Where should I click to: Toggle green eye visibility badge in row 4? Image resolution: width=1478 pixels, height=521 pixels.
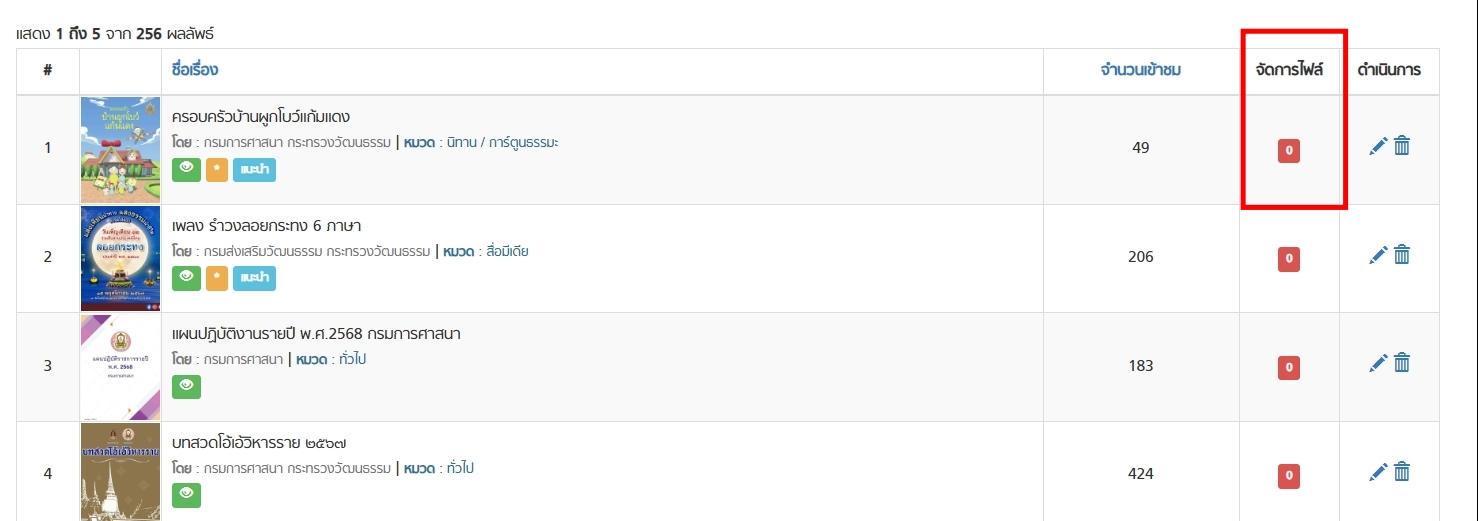[x=186, y=494]
